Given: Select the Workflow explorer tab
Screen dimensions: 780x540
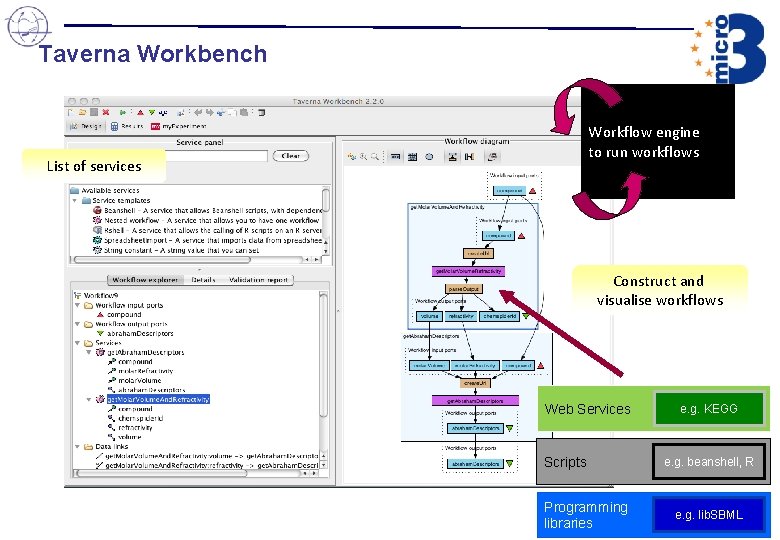Looking at the screenshot, I should (145, 280).
